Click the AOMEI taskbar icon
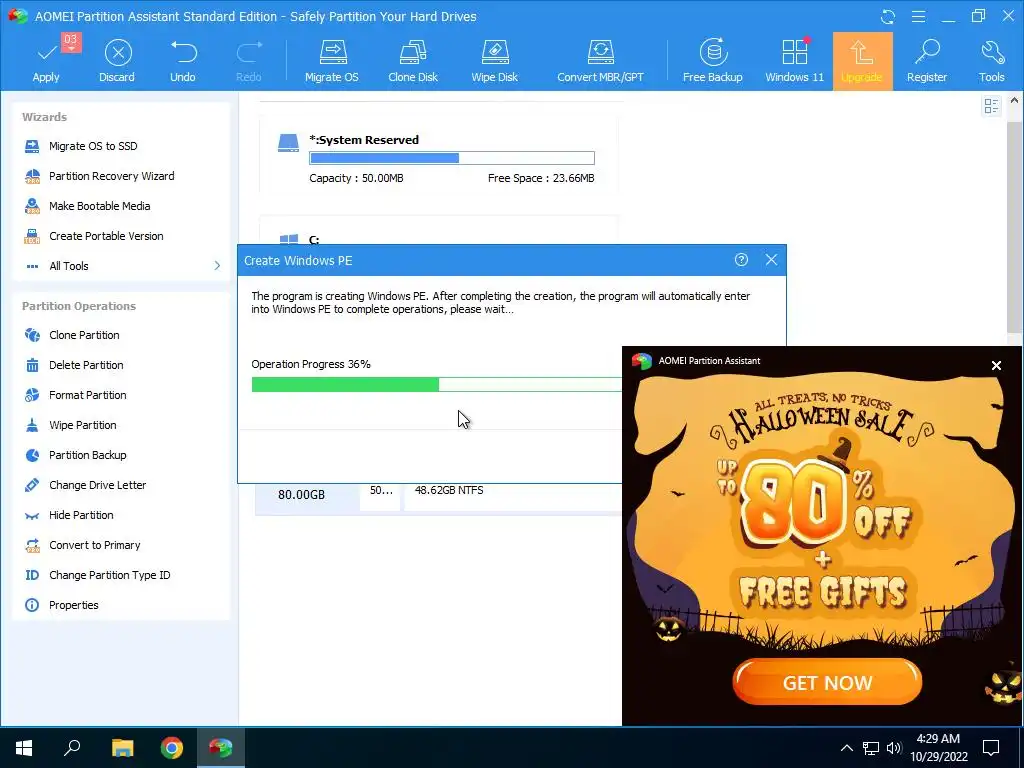 [221, 748]
